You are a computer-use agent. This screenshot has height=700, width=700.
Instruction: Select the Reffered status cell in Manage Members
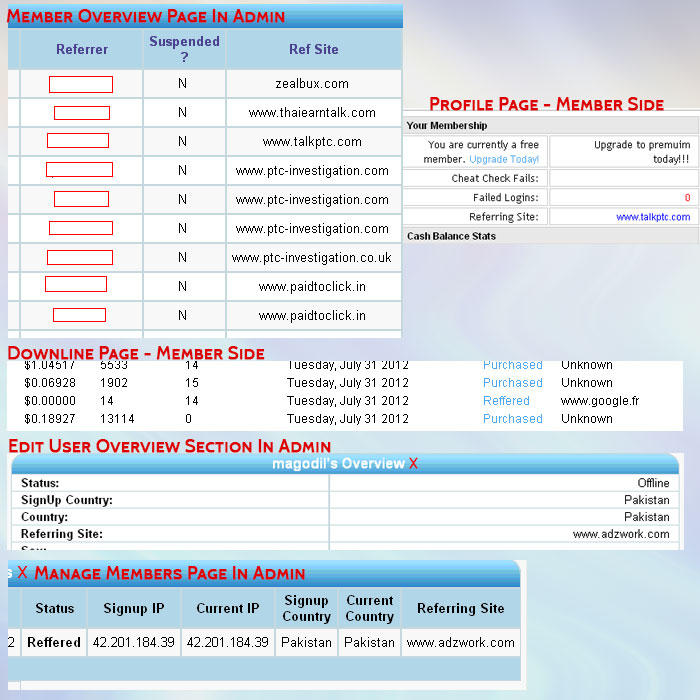pyautogui.click(x=54, y=642)
